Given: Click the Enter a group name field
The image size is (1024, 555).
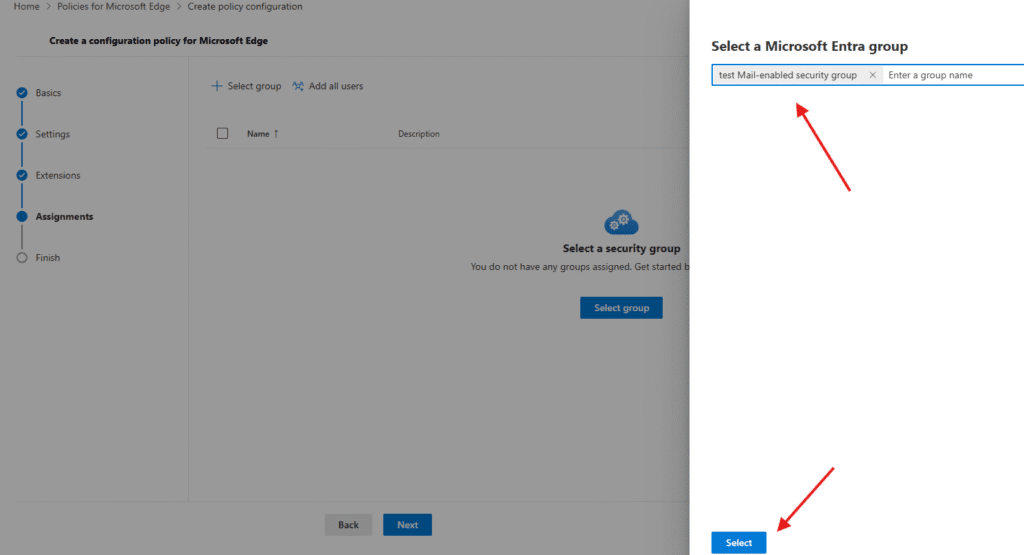Looking at the screenshot, I should click(x=950, y=75).
